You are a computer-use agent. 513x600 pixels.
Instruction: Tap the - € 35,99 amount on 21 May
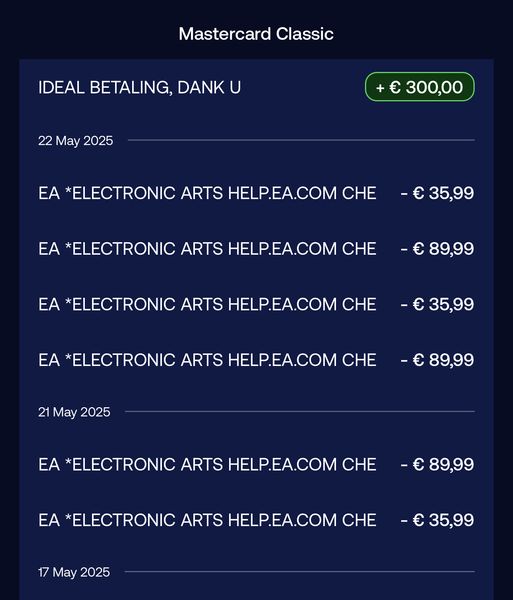coord(437,520)
